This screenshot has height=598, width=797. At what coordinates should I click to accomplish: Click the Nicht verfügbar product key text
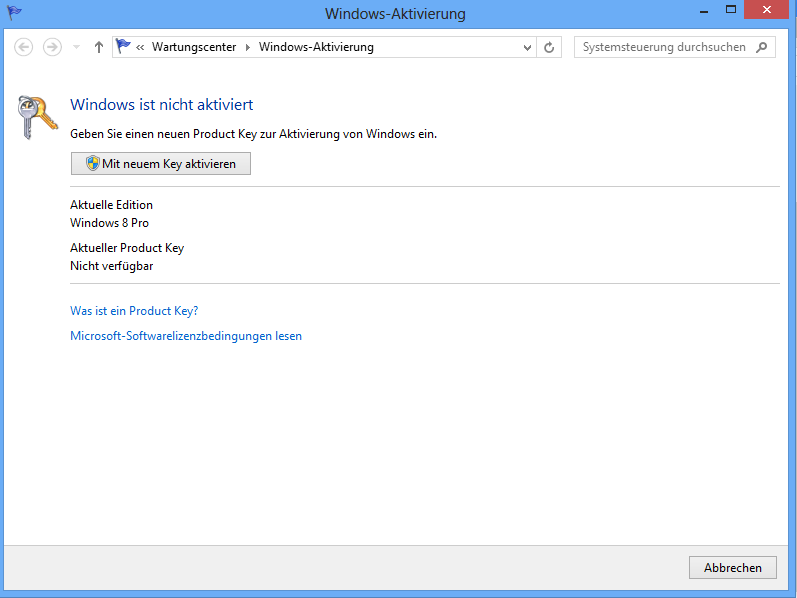click(x=112, y=266)
